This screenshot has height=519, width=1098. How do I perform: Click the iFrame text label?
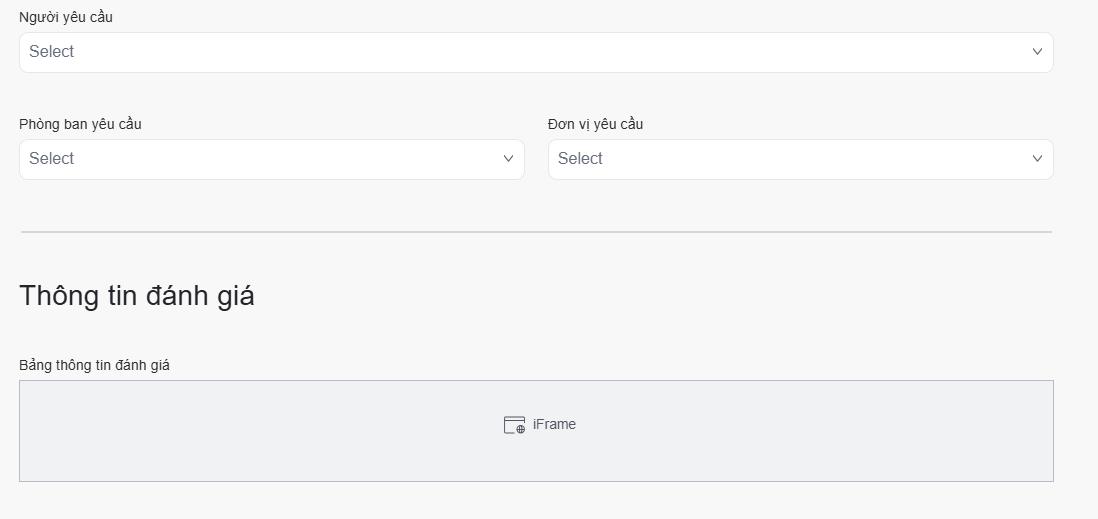554,424
